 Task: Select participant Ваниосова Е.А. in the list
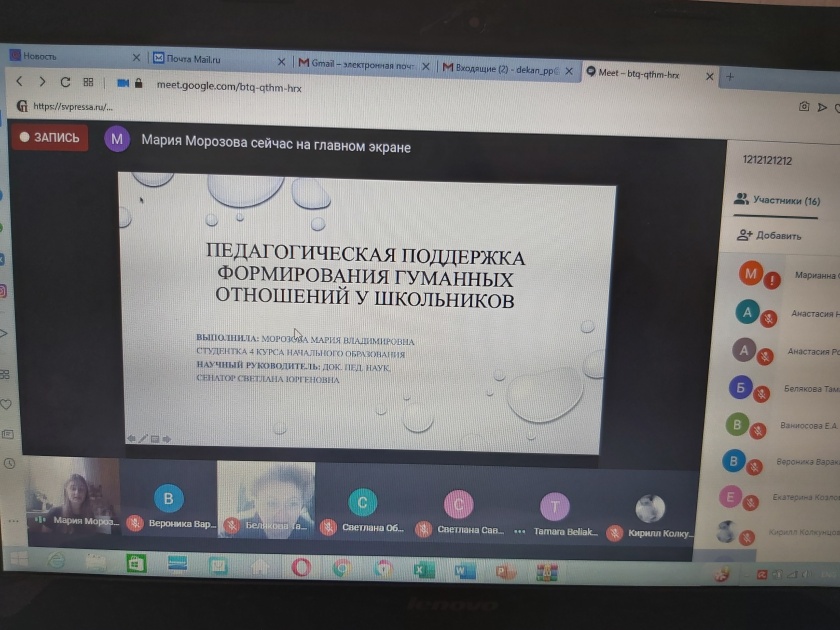[782, 425]
